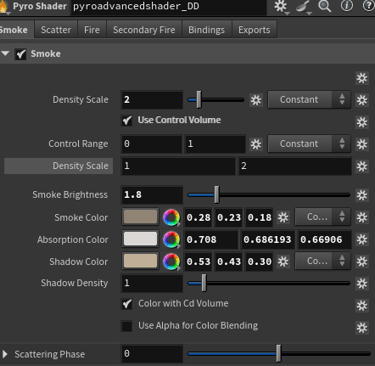Switch to the Secondary Fire tab
This screenshot has width=375, height=366.
click(144, 30)
